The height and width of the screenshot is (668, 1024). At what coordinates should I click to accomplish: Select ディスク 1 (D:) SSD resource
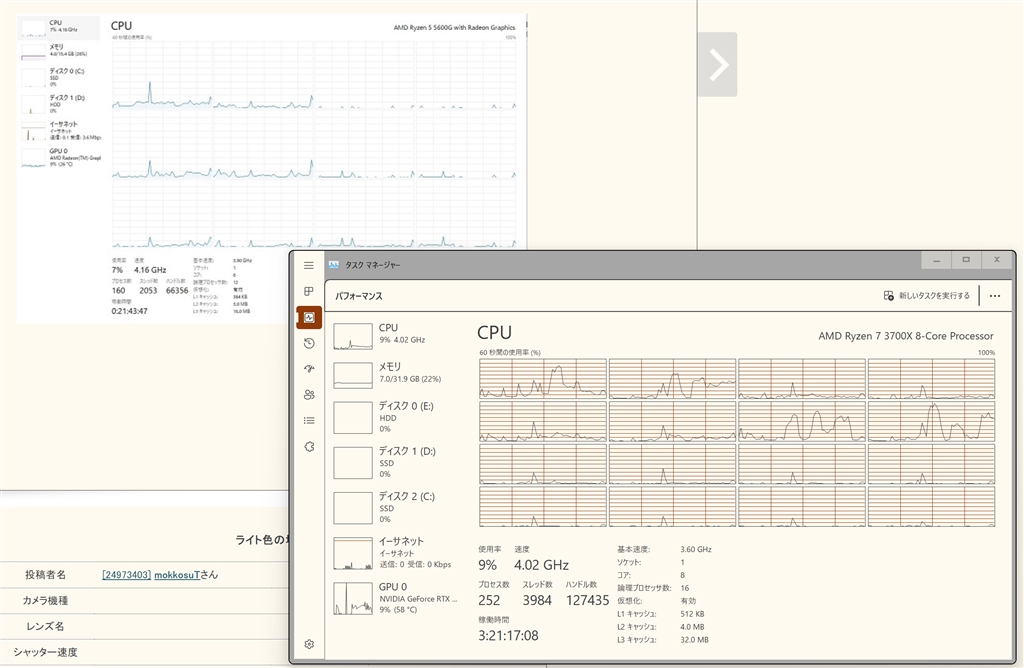(398, 462)
